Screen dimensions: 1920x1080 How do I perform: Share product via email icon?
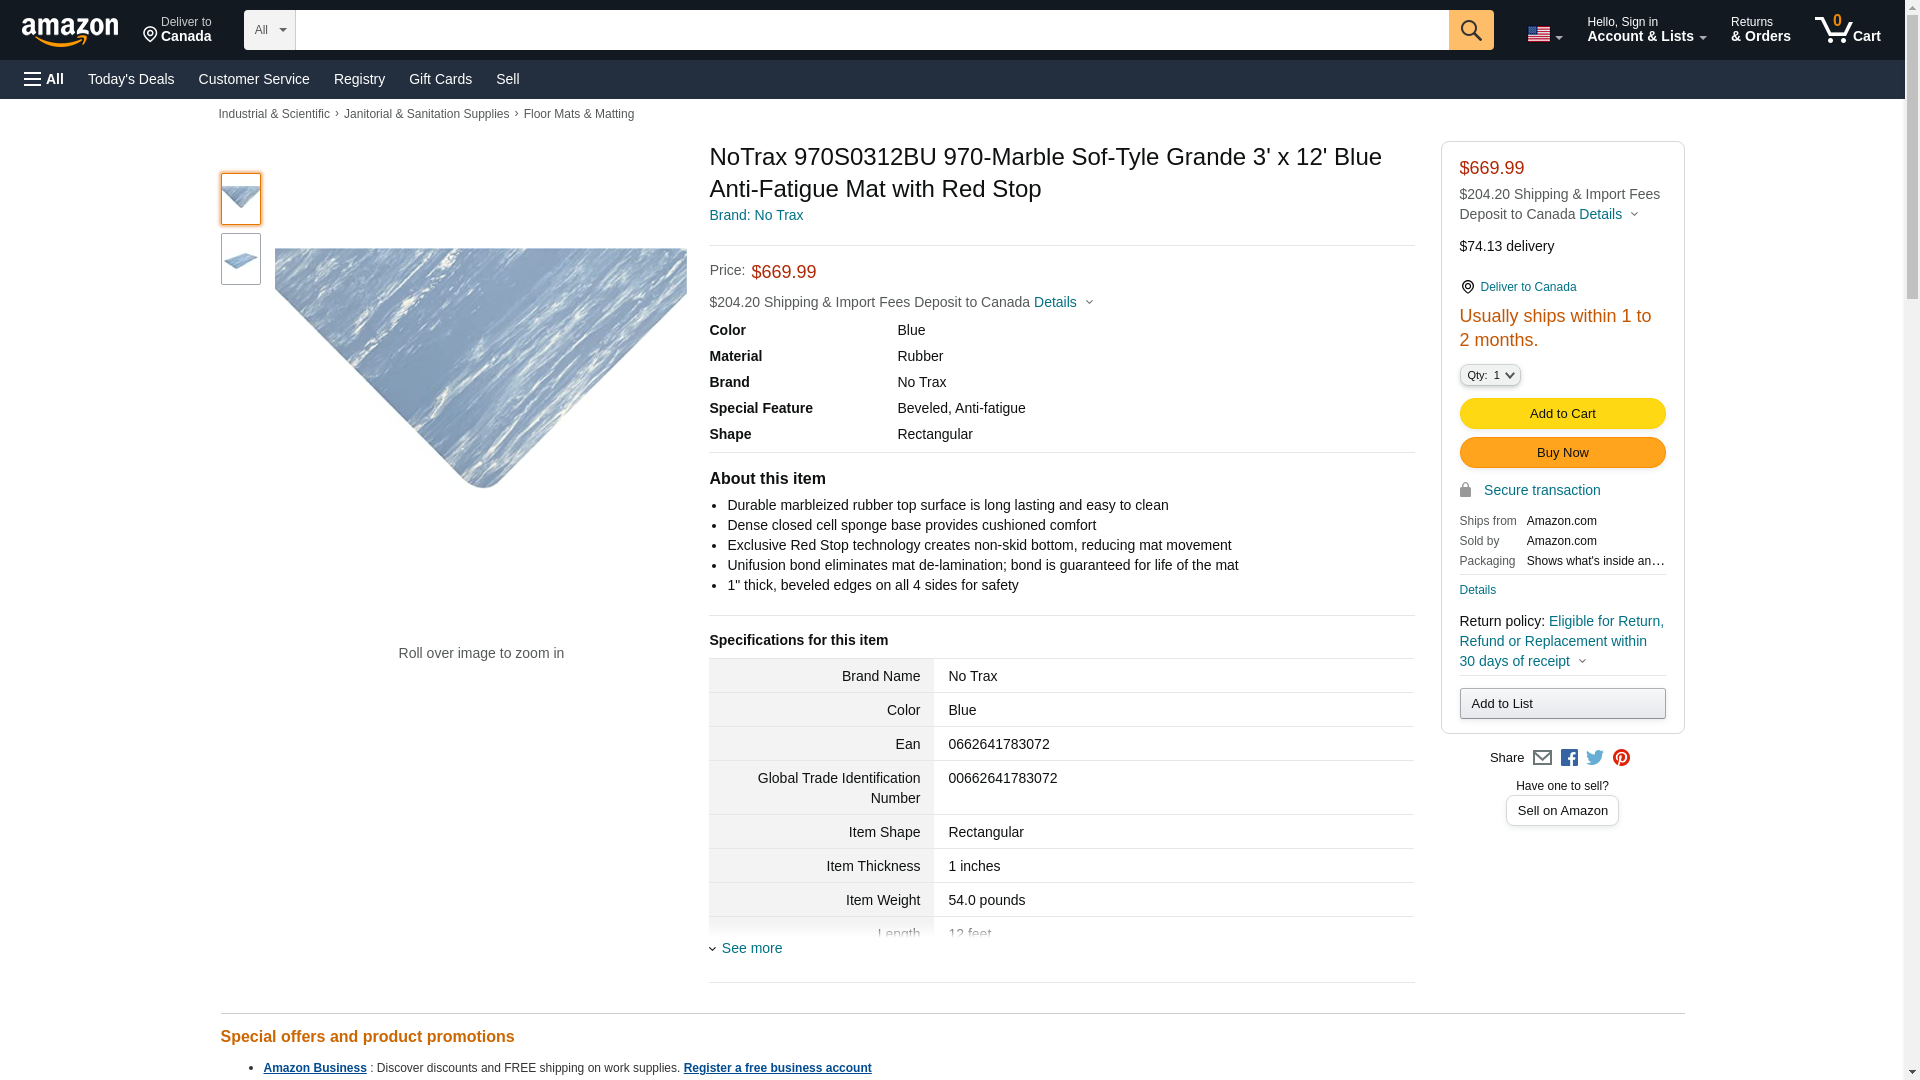[x=1542, y=758]
